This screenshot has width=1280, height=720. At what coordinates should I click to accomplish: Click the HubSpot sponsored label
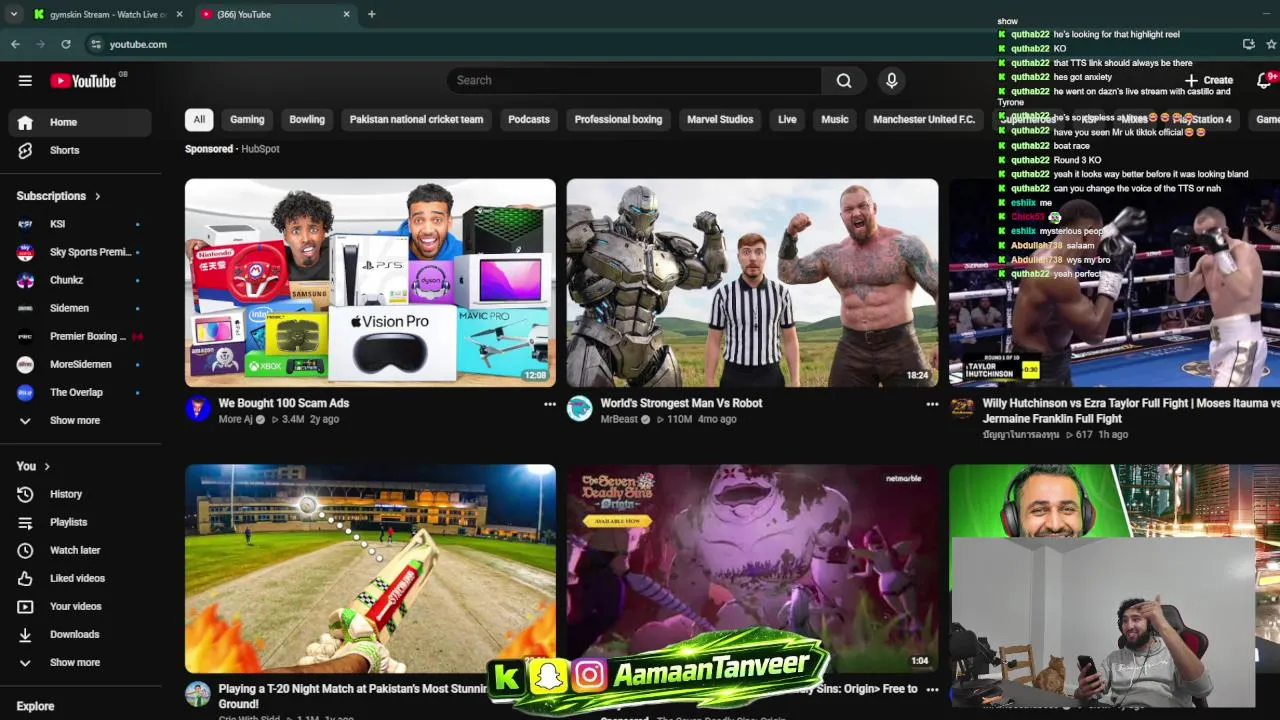(x=260, y=149)
